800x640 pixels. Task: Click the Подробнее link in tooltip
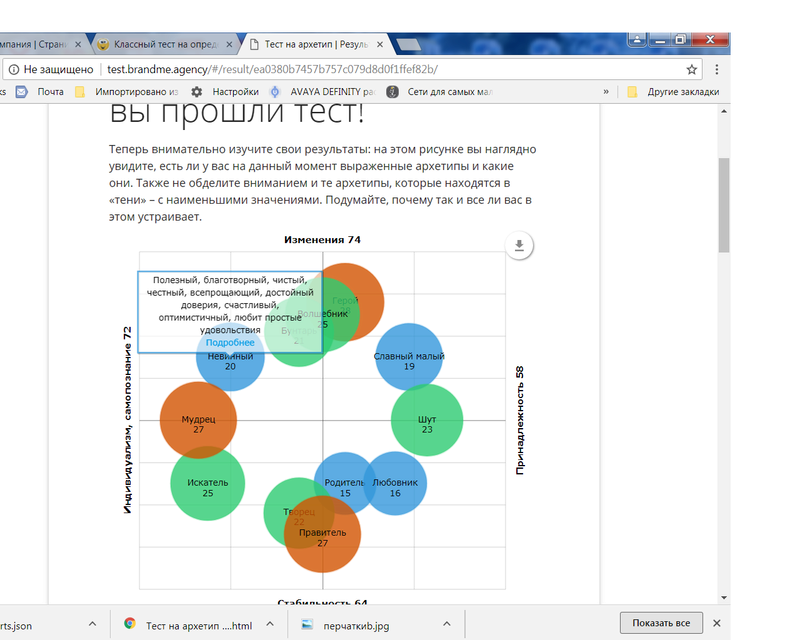tap(230, 342)
